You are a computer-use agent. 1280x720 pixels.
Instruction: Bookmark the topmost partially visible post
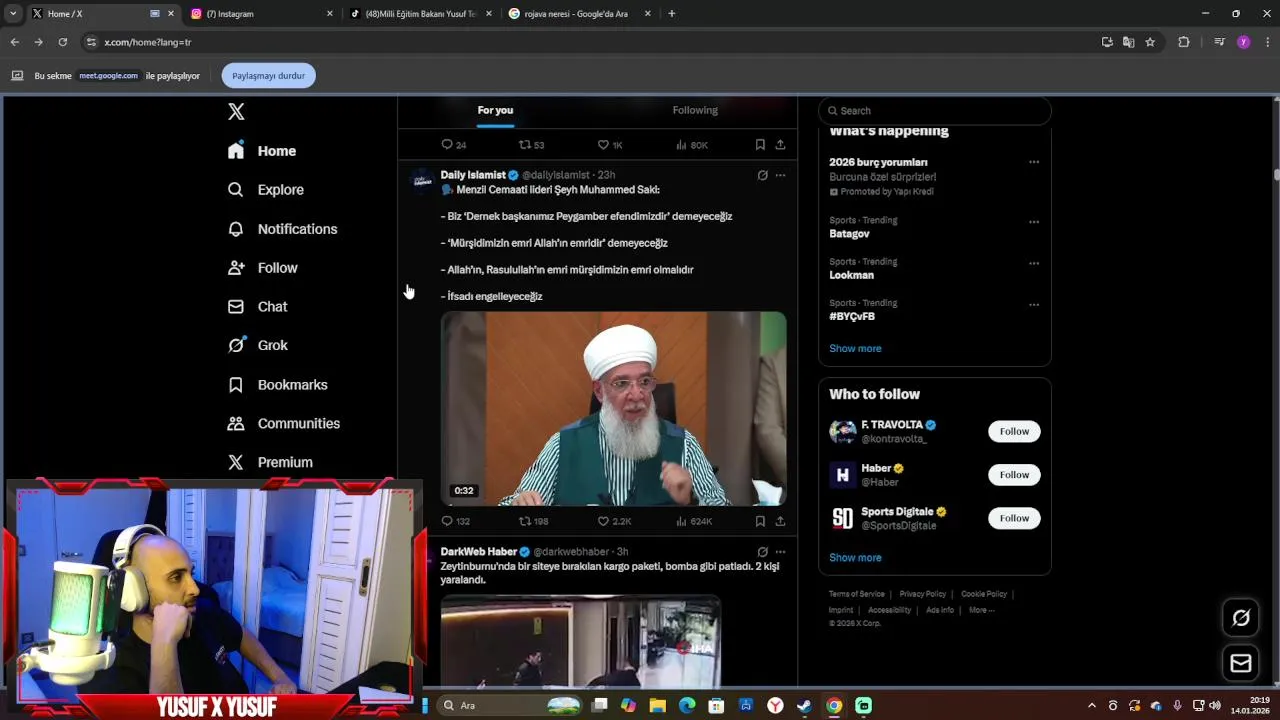760,145
